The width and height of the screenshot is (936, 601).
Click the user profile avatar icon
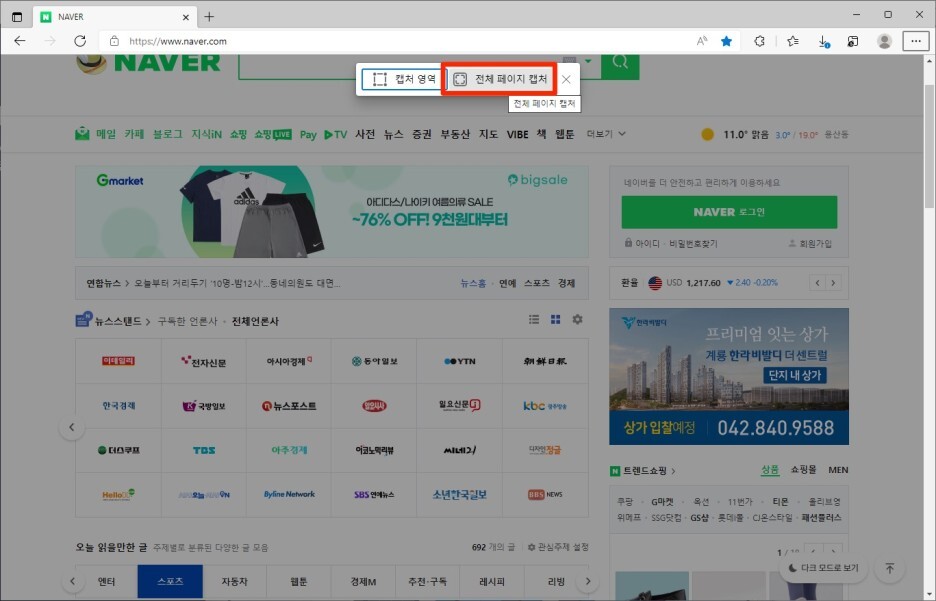pyautogui.click(x=885, y=41)
